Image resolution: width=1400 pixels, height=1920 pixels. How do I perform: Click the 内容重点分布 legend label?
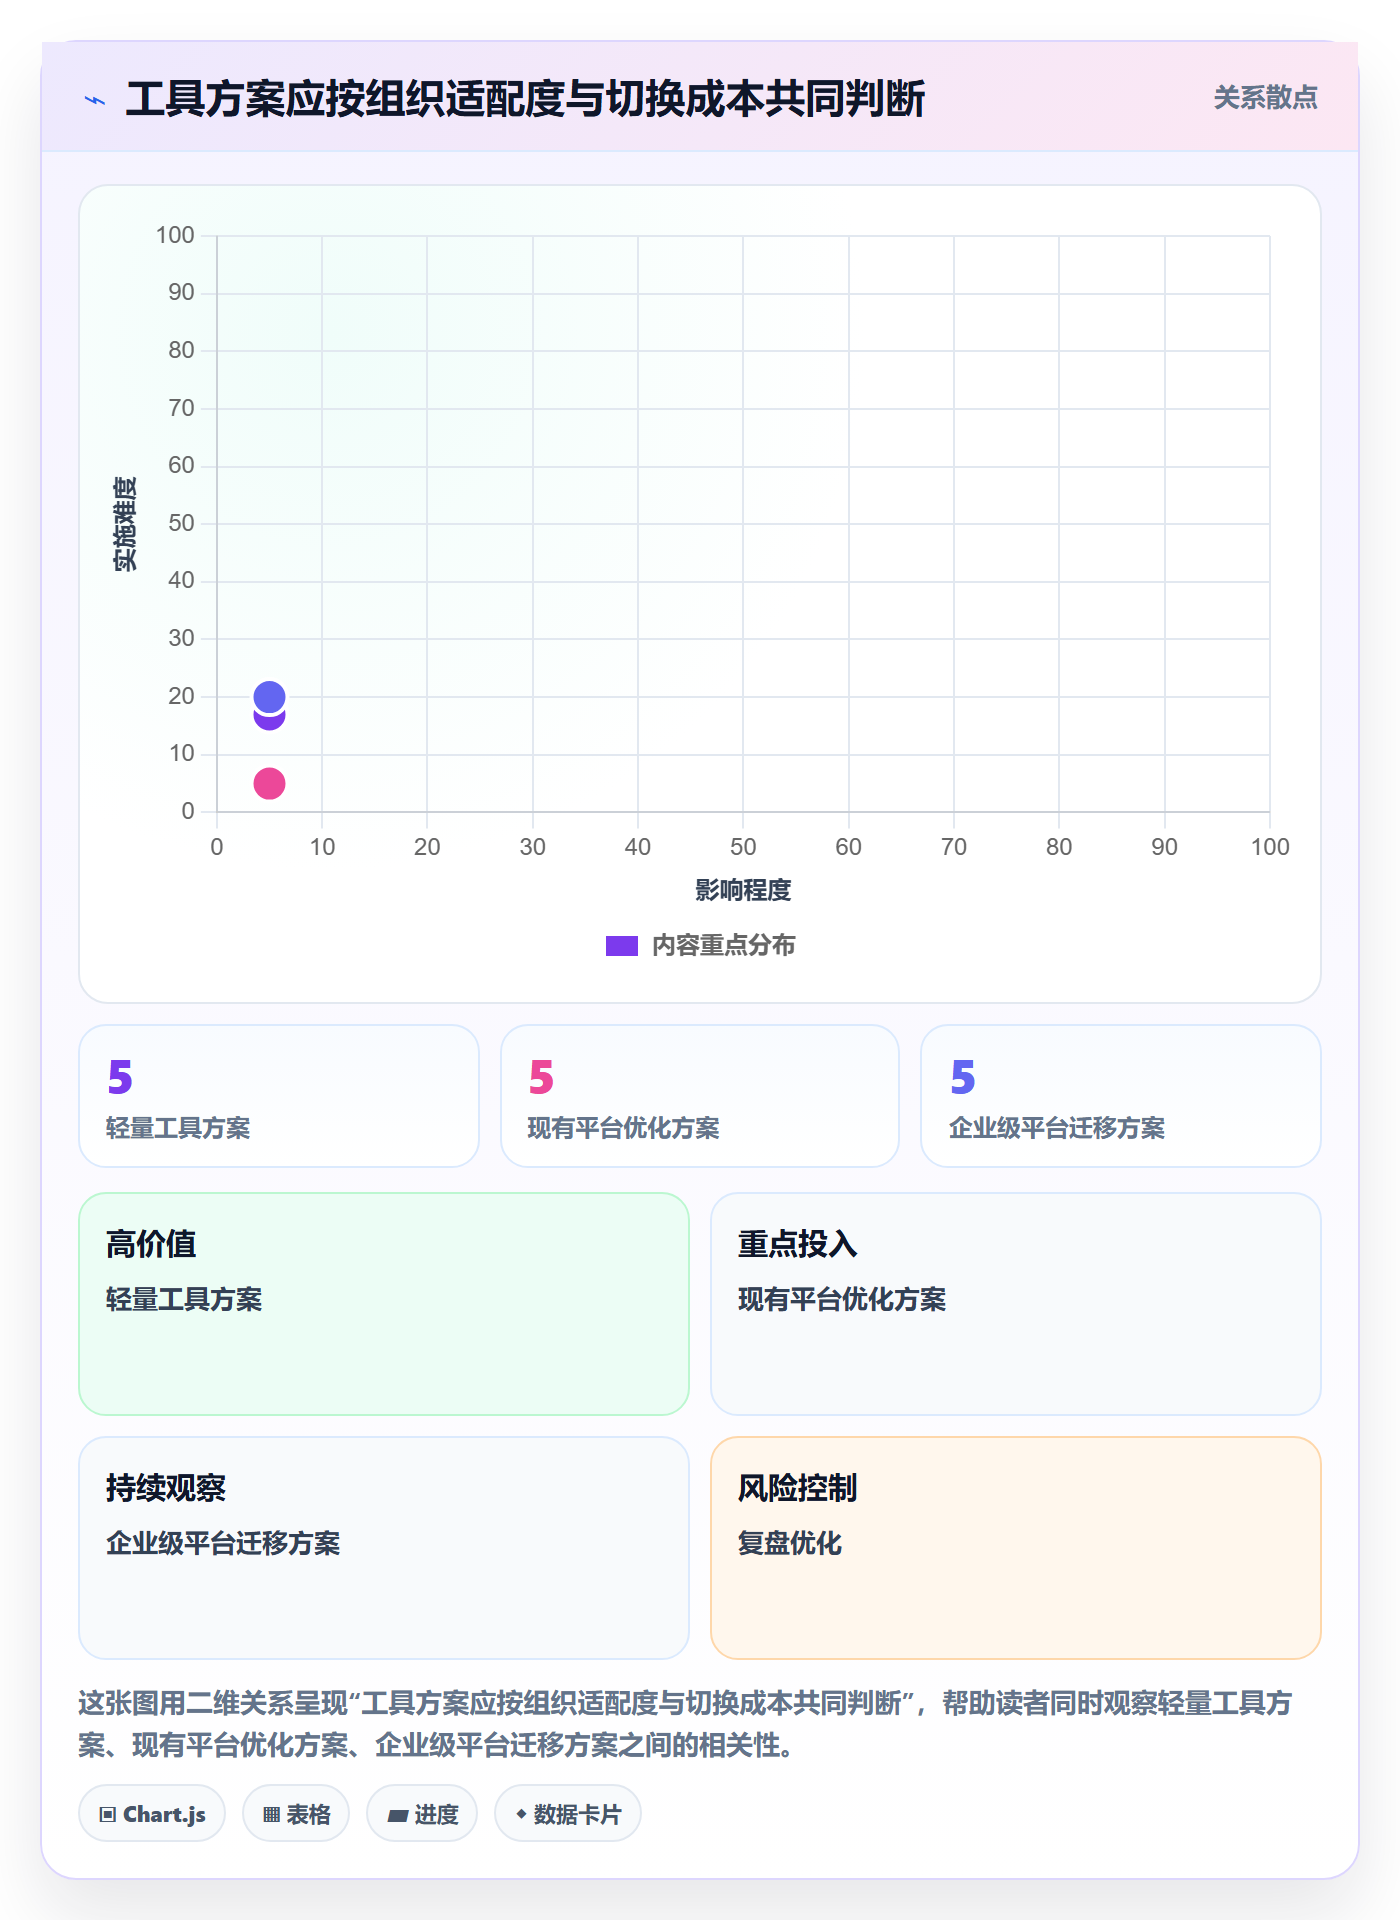723,946
